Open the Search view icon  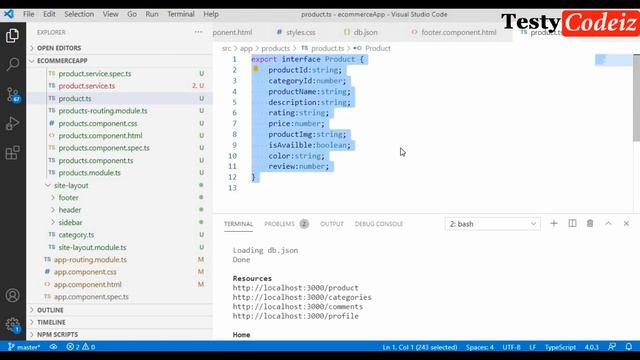point(12,64)
